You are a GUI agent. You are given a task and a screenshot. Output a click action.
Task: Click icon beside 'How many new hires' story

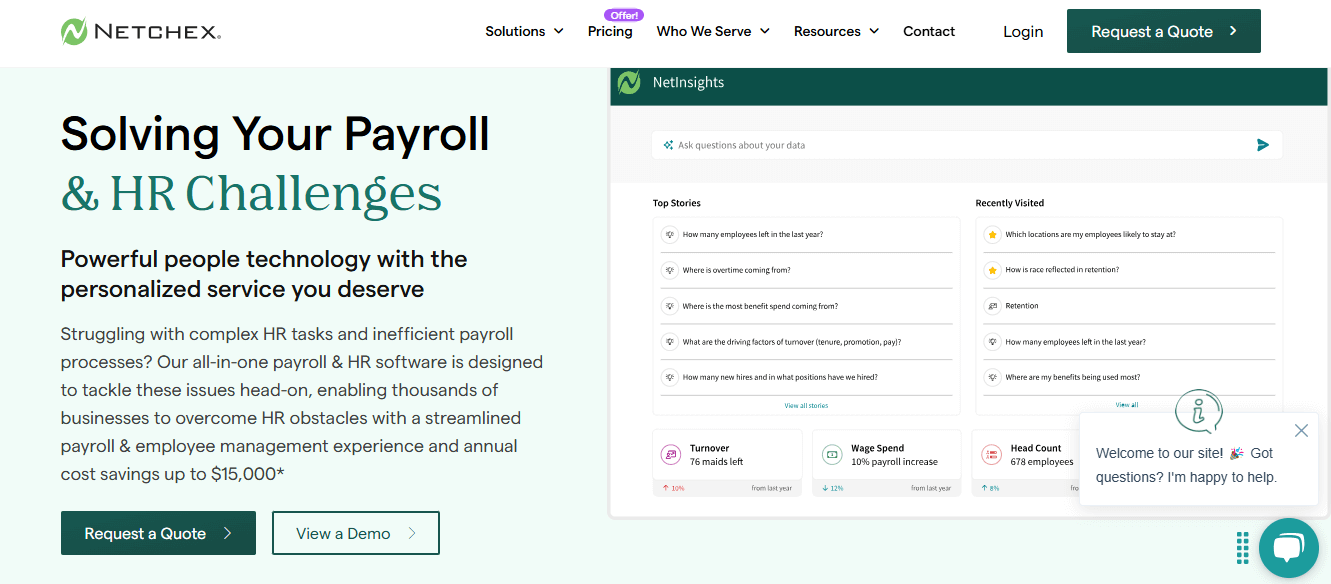[x=670, y=378]
